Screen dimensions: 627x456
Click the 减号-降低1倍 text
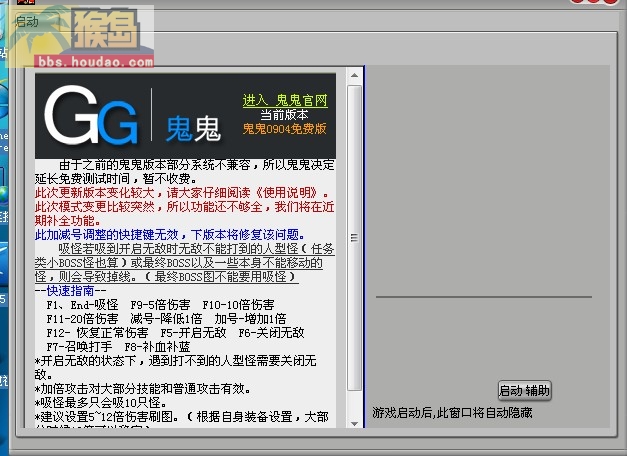[x=166, y=318]
